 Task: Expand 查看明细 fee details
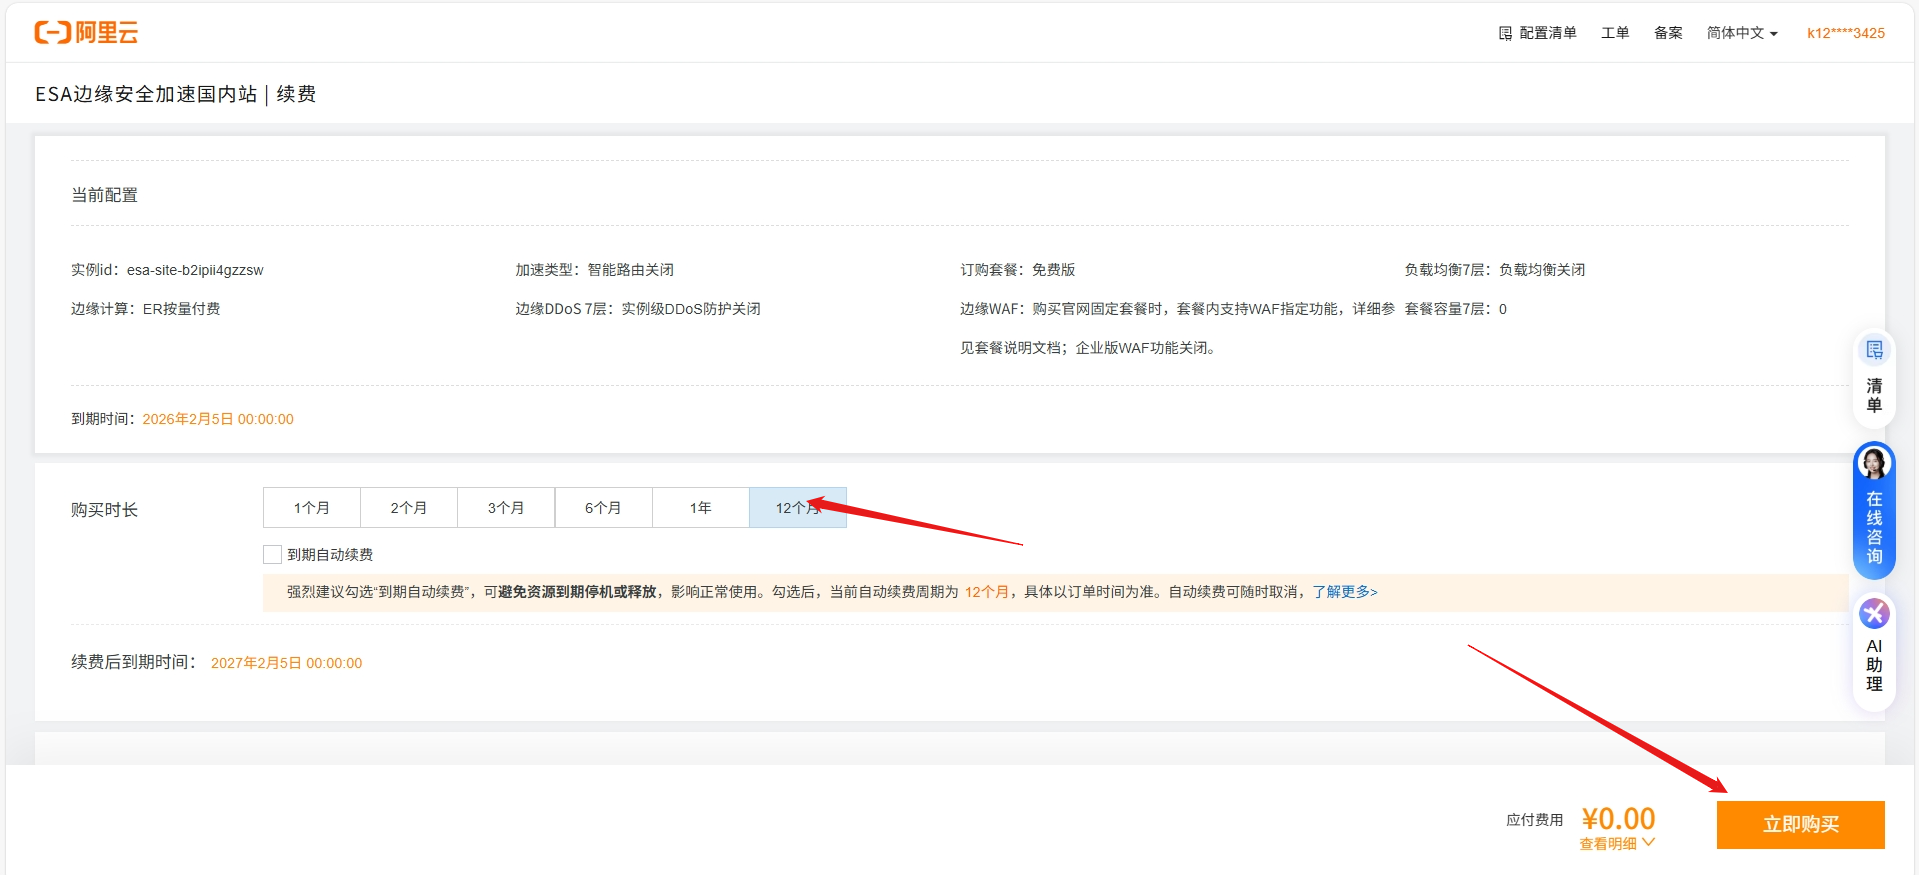1616,843
